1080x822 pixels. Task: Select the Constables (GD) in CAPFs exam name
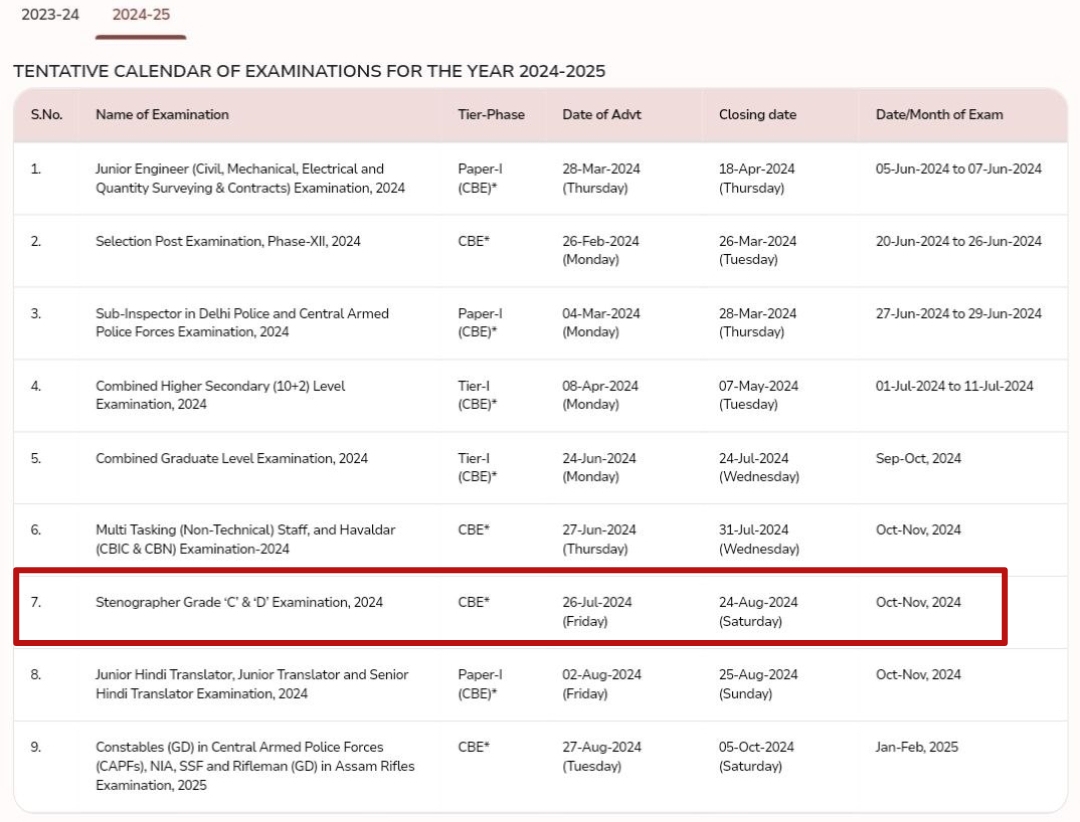point(255,766)
